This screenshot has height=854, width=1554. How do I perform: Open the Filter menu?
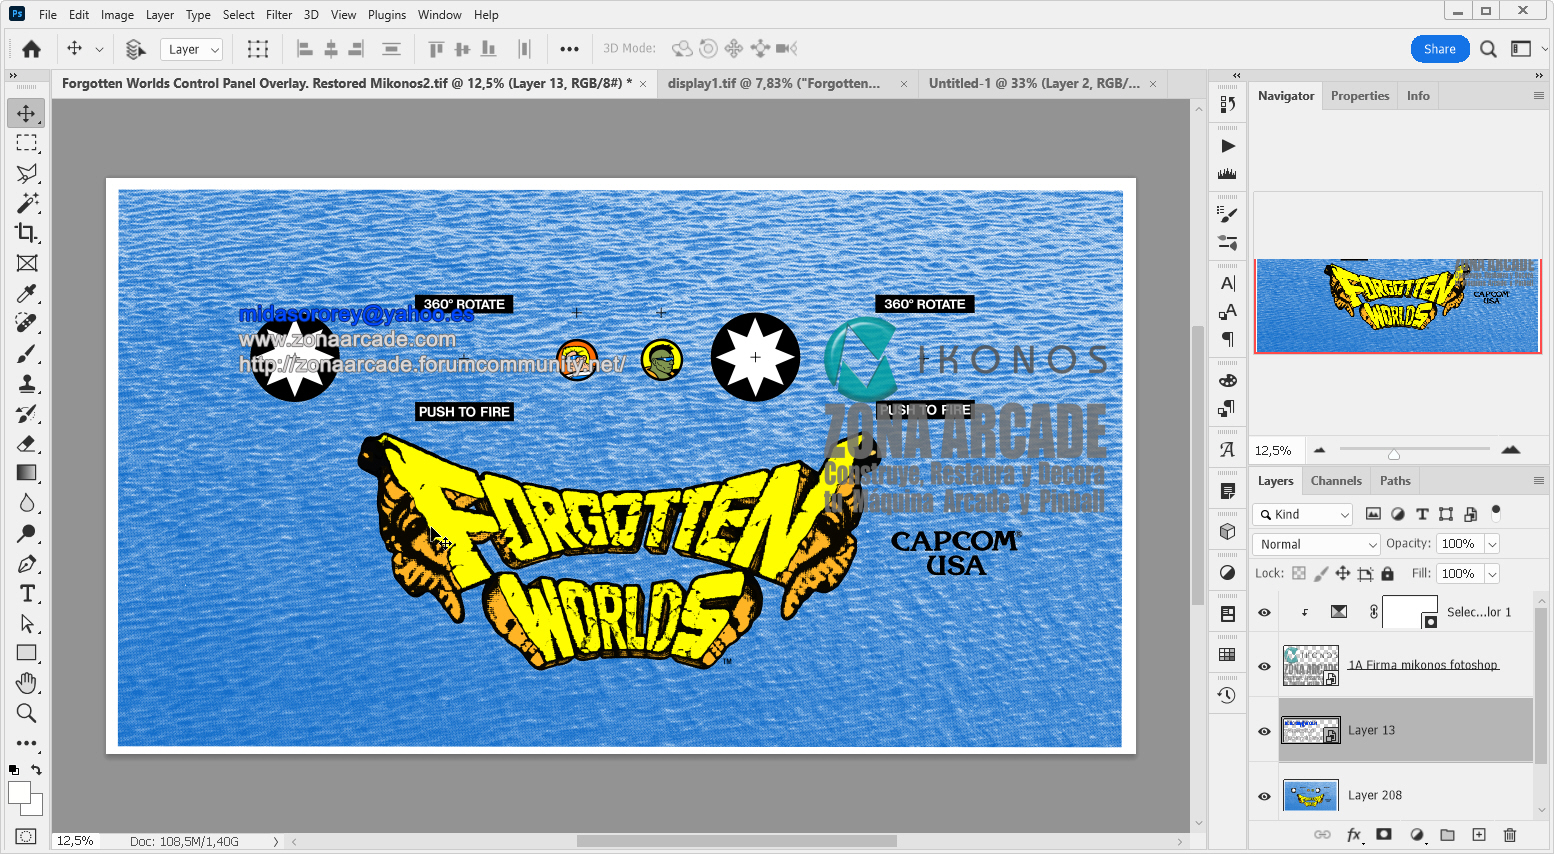pos(278,14)
